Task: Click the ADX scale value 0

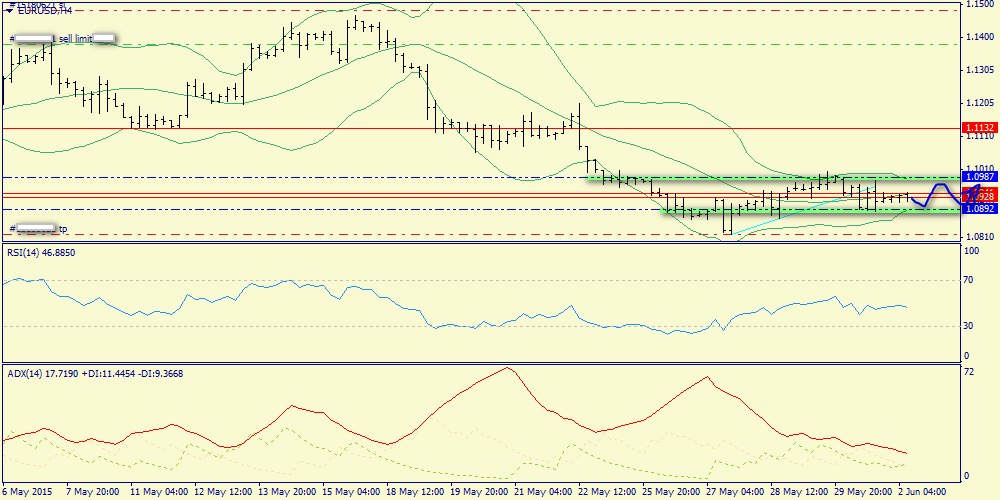Action: (x=967, y=476)
